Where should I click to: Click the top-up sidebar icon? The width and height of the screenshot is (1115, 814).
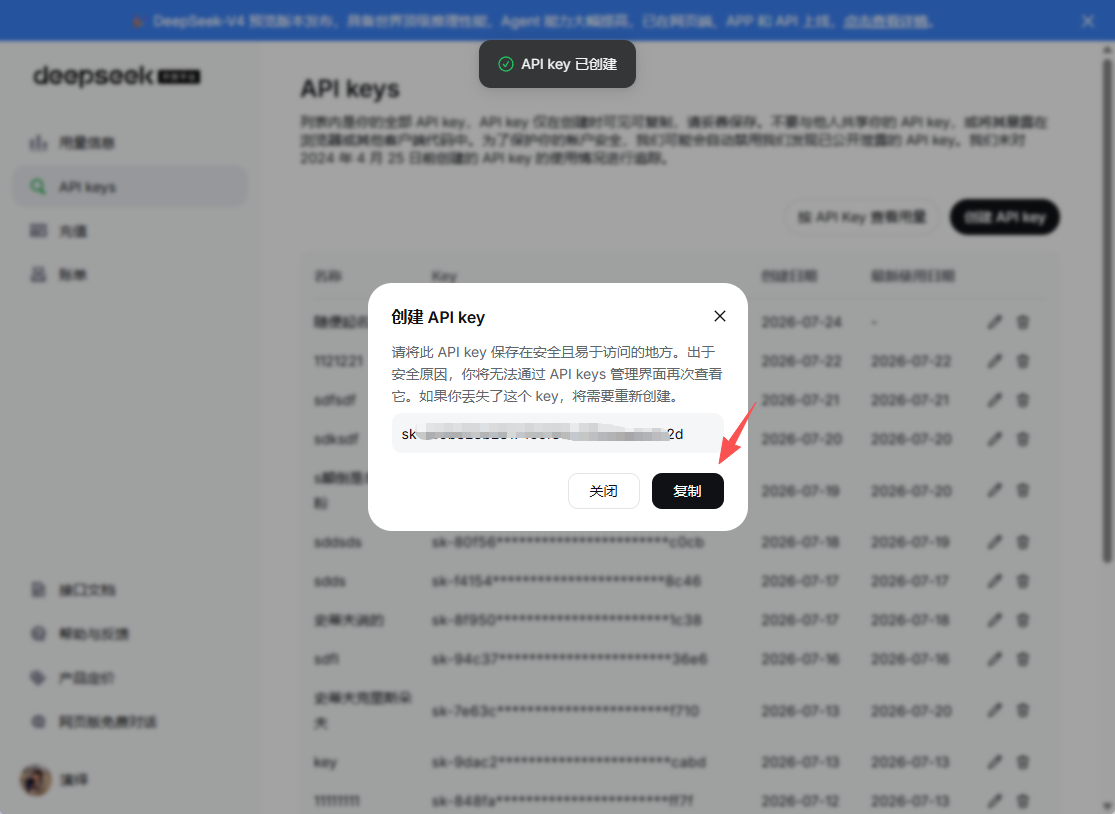click(38, 230)
